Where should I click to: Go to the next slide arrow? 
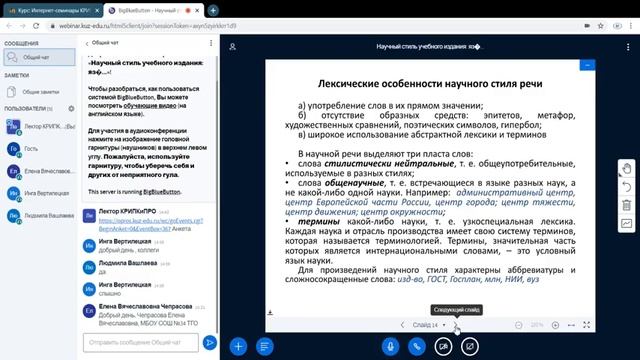coord(456,325)
